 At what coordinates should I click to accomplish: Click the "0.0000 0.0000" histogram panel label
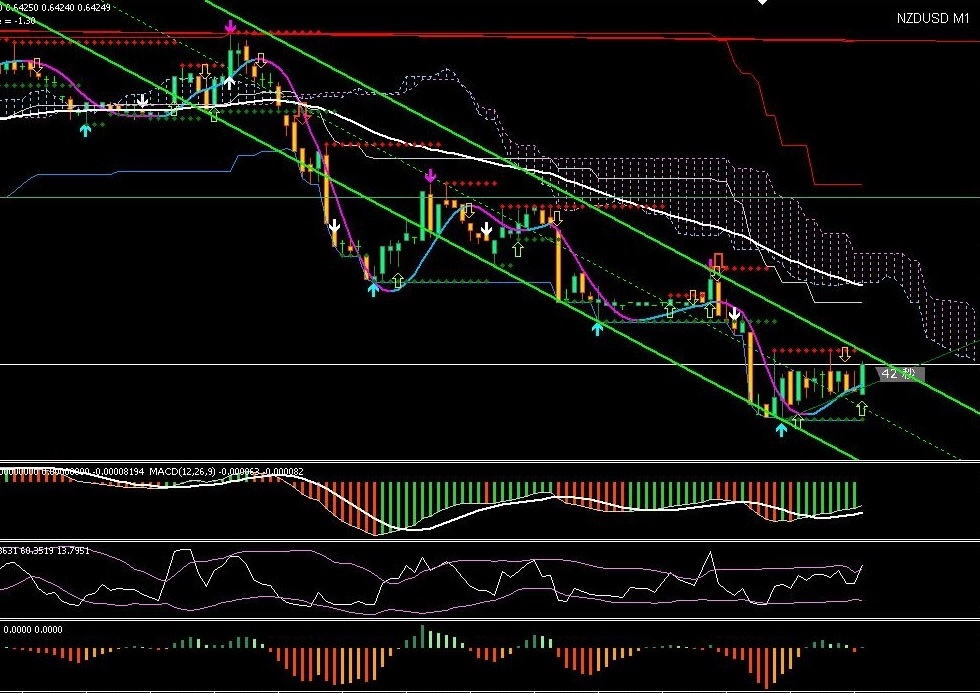33,629
